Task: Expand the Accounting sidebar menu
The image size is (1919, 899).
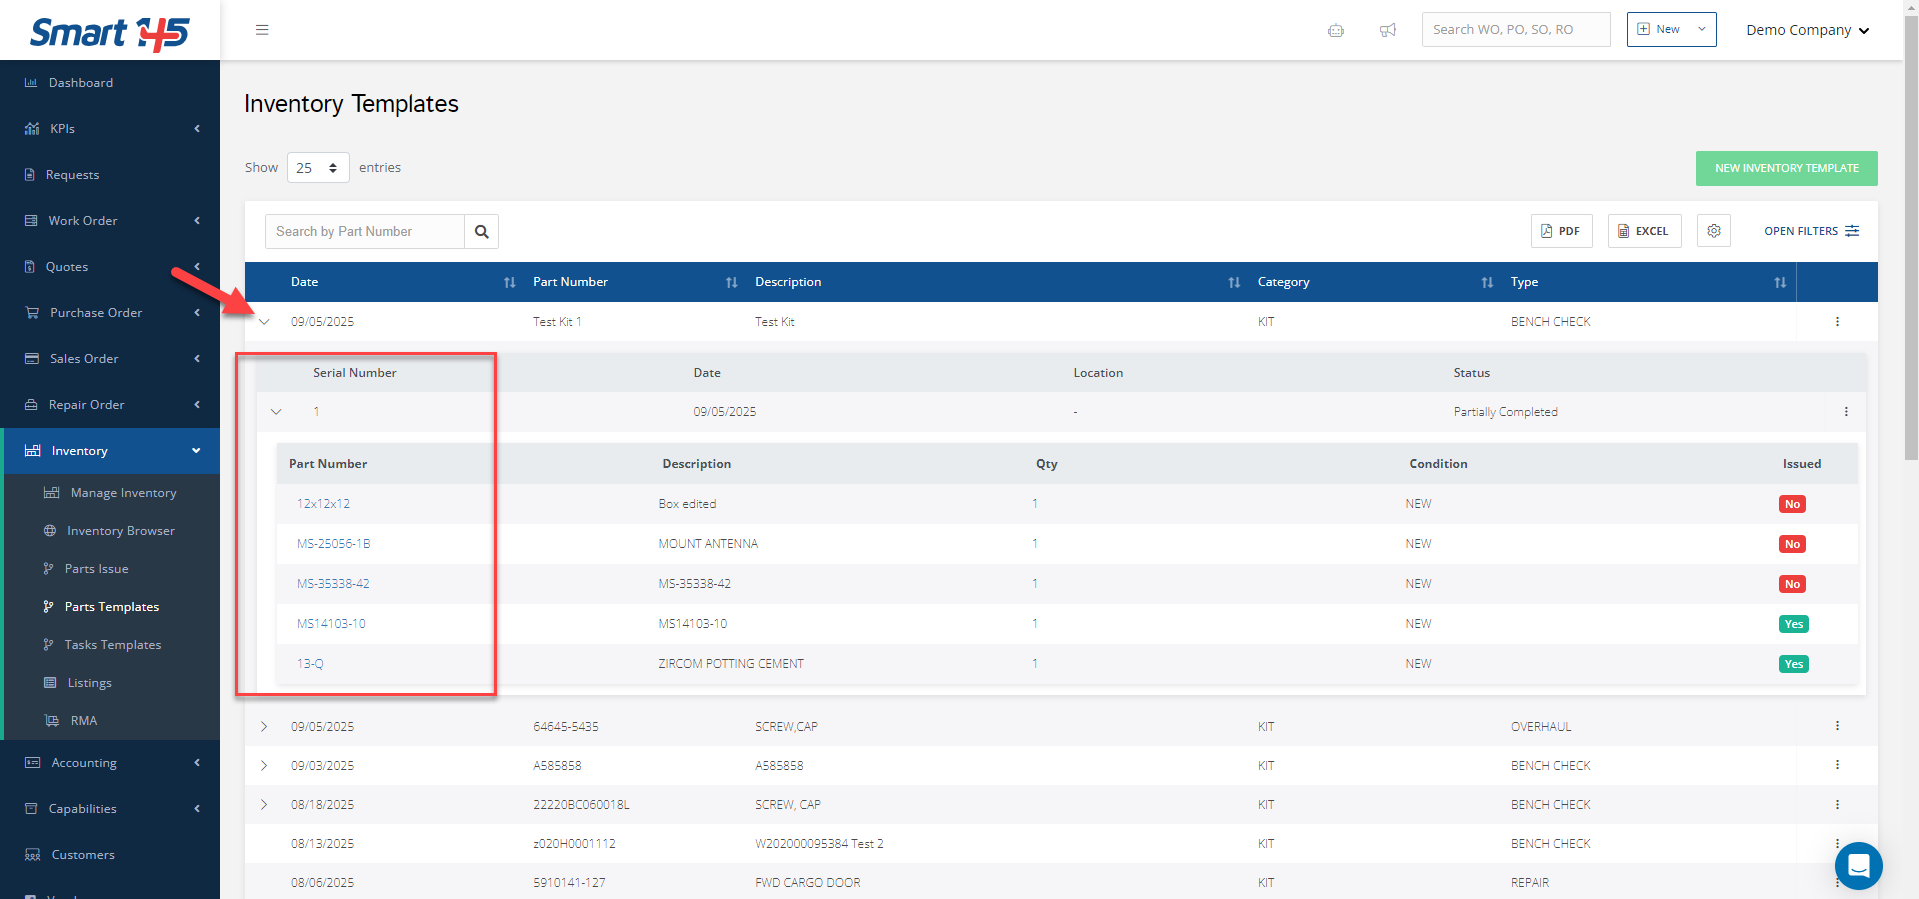Action: pyautogui.click(x=110, y=763)
